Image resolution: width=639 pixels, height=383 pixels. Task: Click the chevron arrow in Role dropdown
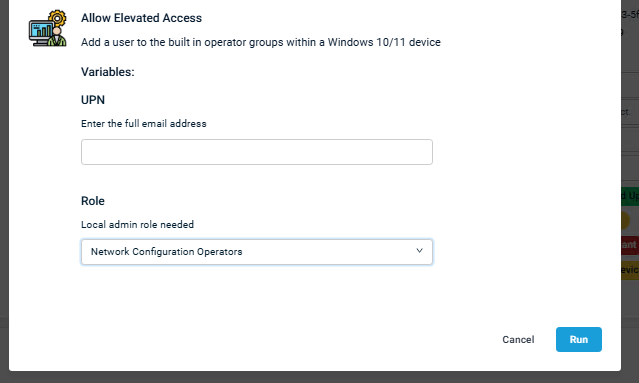pyautogui.click(x=419, y=251)
